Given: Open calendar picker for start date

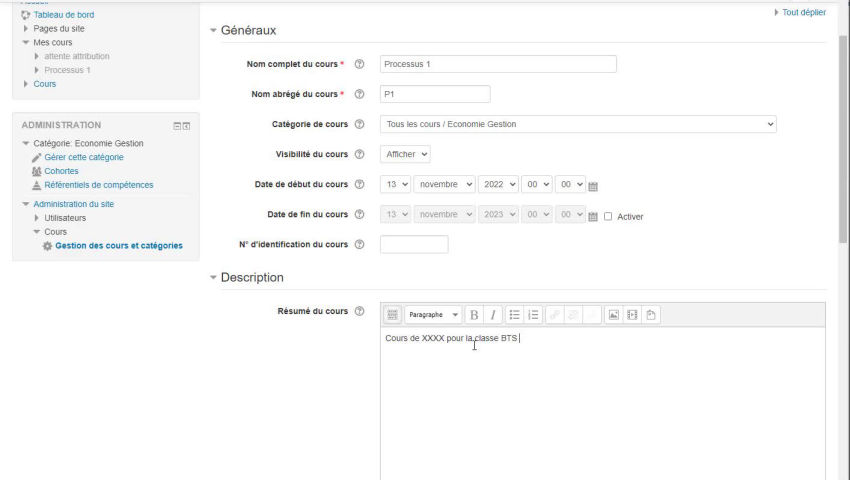Looking at the screenshot, I should (593, 186).
